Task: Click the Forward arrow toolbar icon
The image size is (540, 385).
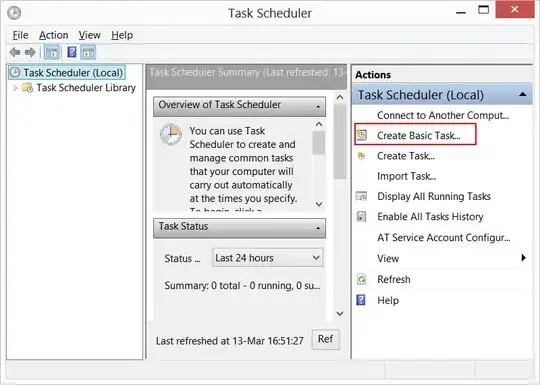Action: [30, 52]
